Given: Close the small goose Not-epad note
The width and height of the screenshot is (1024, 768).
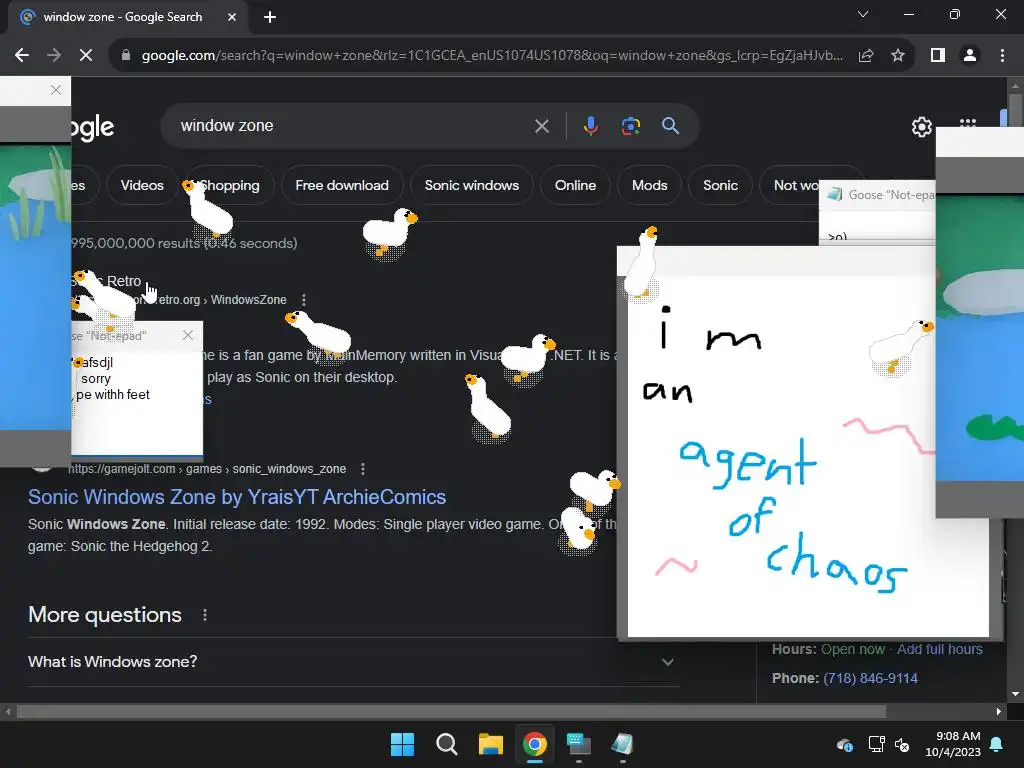Looking at the screenshot, I should [x=188, y=335].
